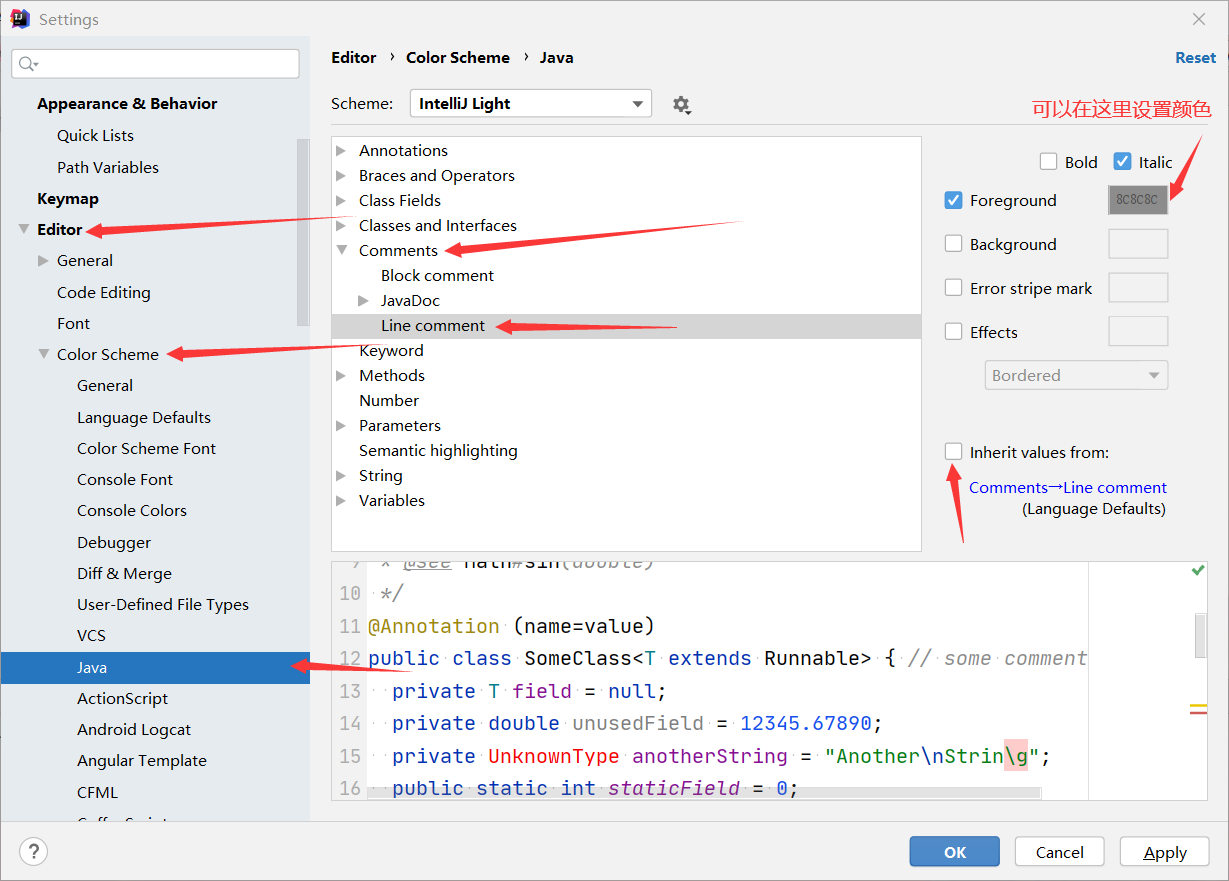
Task: Collapse the Comments category
Action: click(341, 250)
